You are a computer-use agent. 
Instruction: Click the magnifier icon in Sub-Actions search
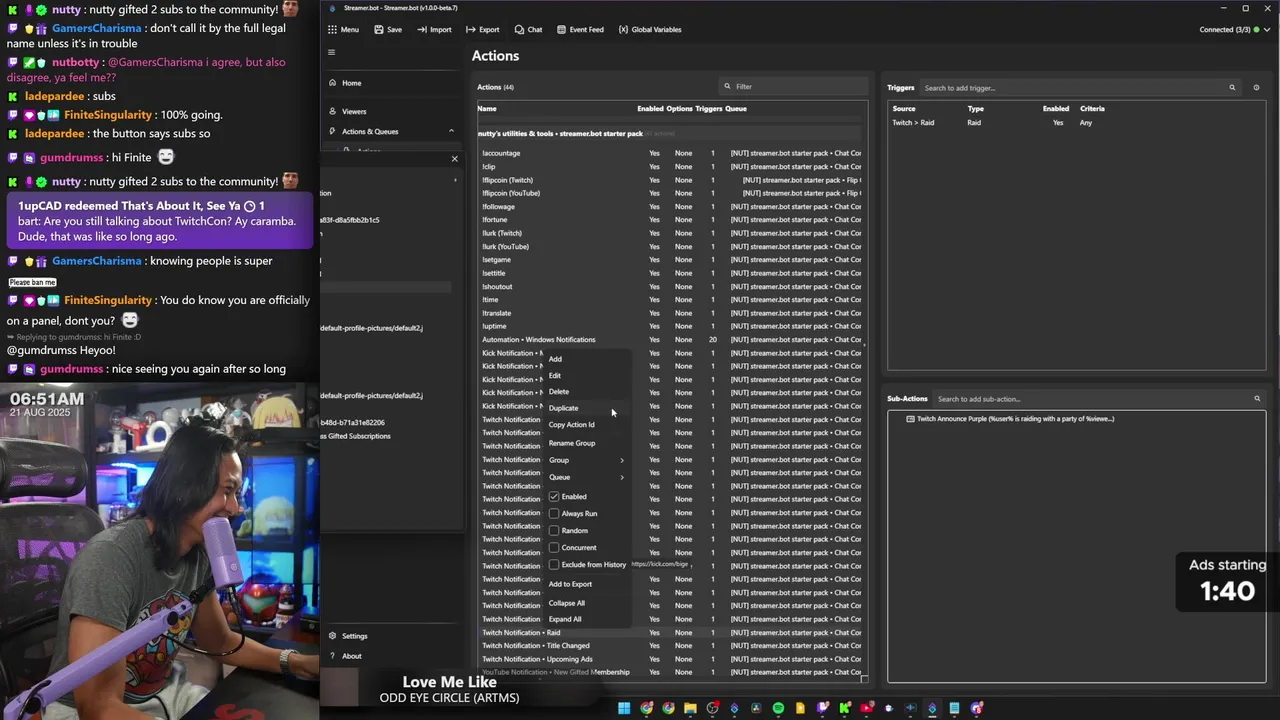(x=1257, y=399)
